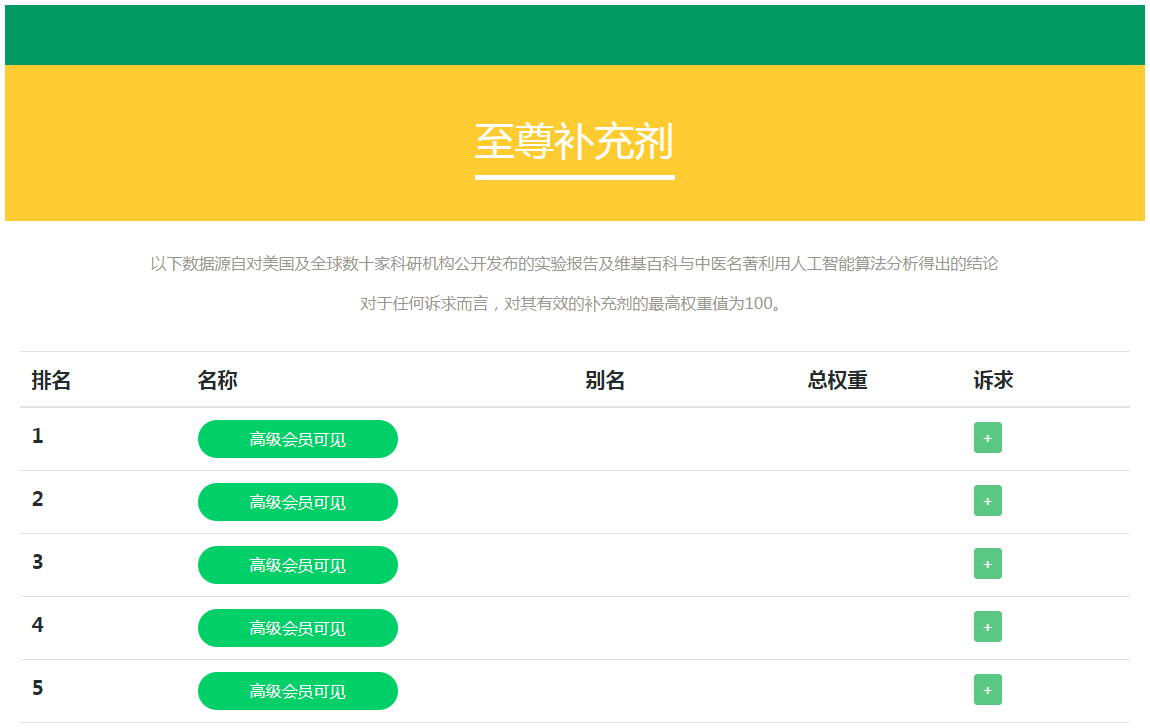This screenshot has width=1150, height=728.
Task: Click the 至尊补充剂 page title
Action: [574, 142]
